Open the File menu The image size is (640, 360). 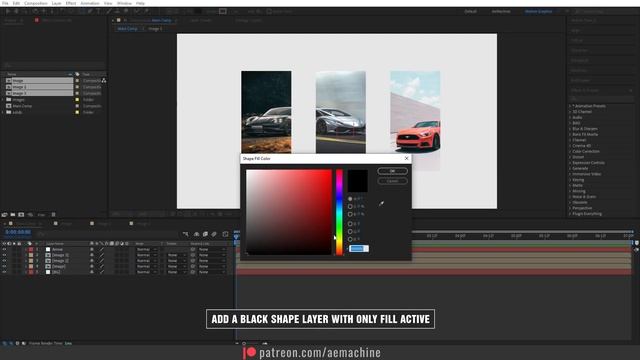click(x=5, y=3)
